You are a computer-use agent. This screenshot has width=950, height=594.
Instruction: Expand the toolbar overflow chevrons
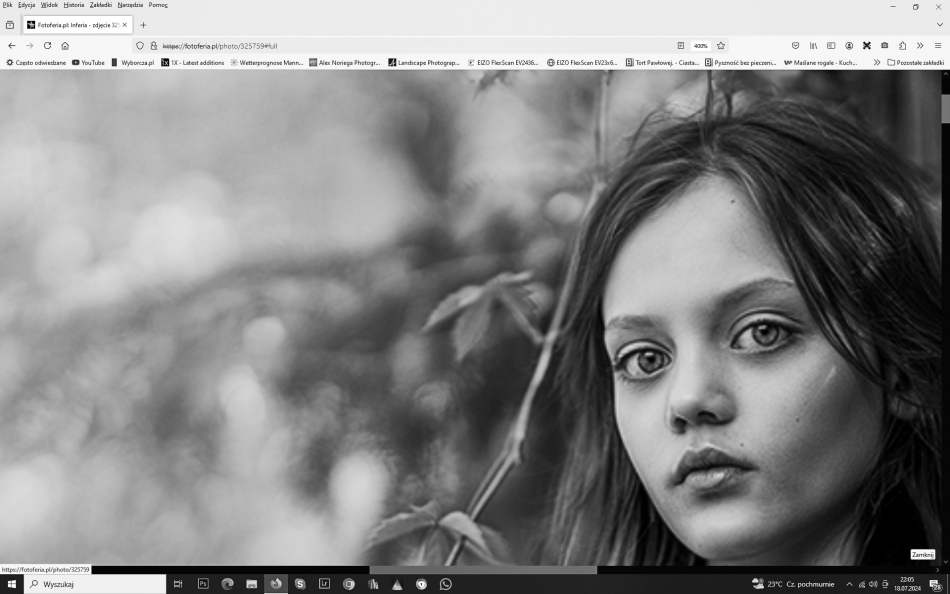pyautogui.click(x=920, y=45)
